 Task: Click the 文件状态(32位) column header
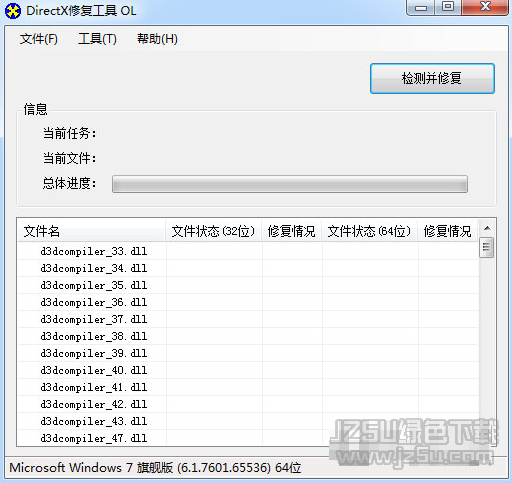(x=213, y=231)
